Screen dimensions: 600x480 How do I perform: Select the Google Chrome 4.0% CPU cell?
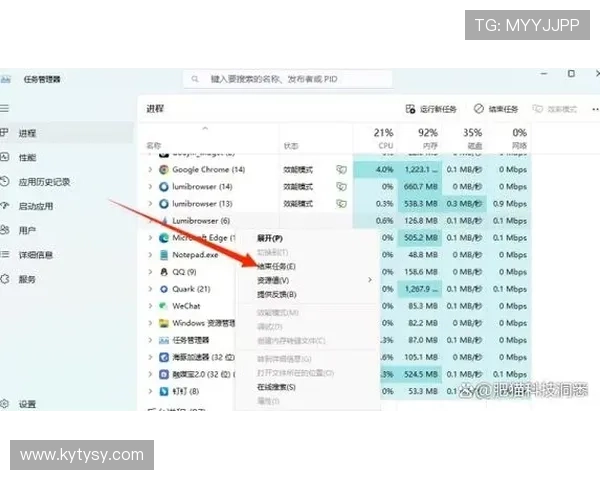tap(375, 170)
